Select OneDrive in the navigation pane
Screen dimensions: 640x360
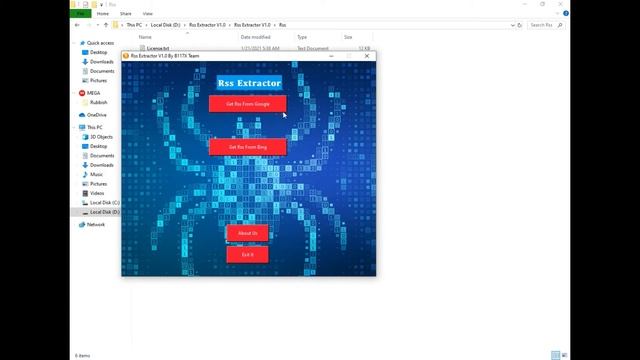tap(96, 115)
